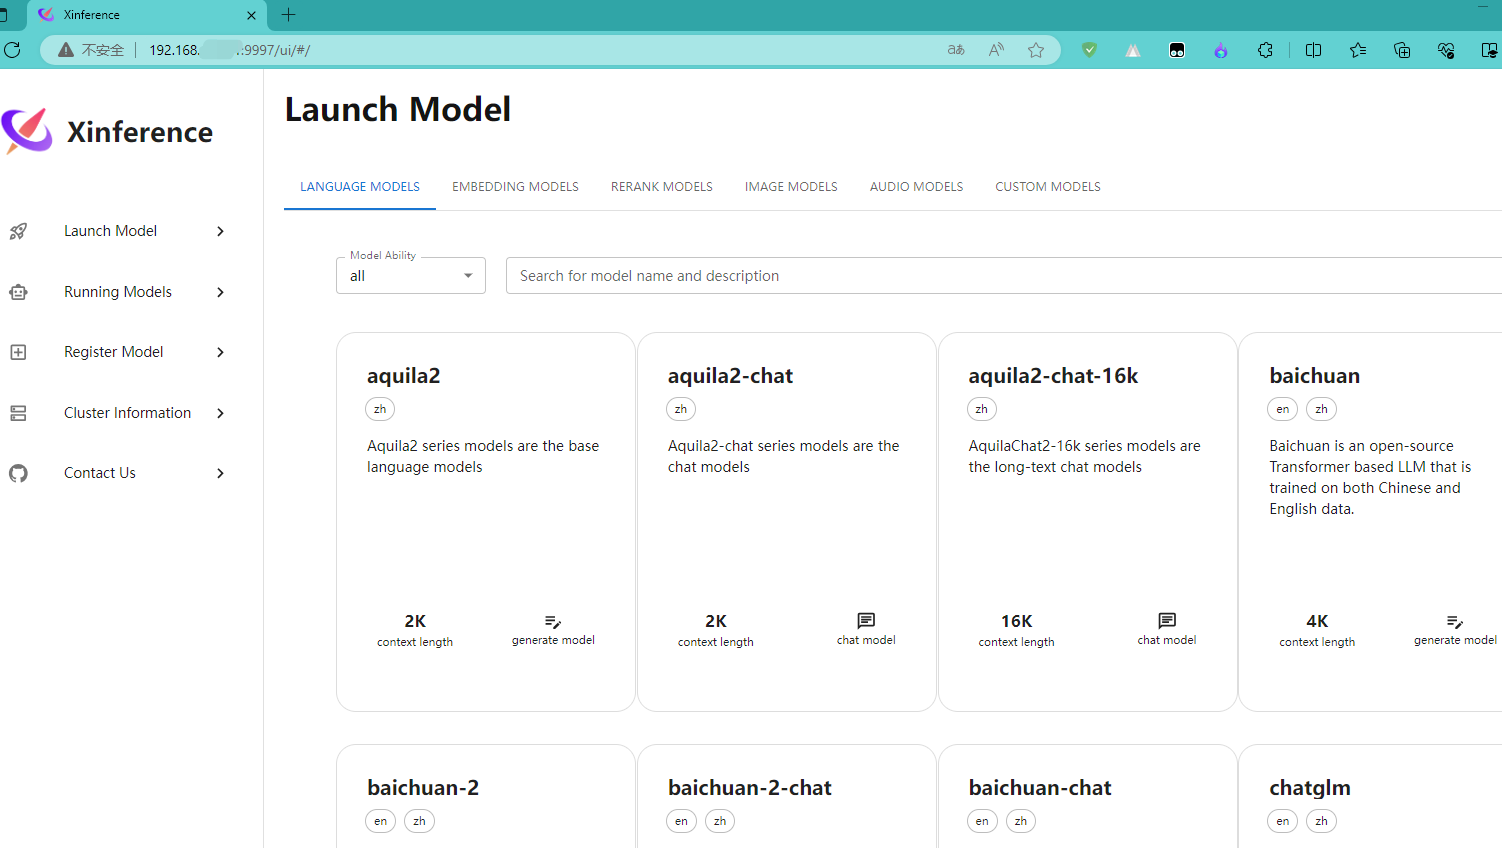This screenshot has height=848, width=1502.
Task: Toggle split screen icon in browser toolbar
Action: click(x=1314, y=50)
